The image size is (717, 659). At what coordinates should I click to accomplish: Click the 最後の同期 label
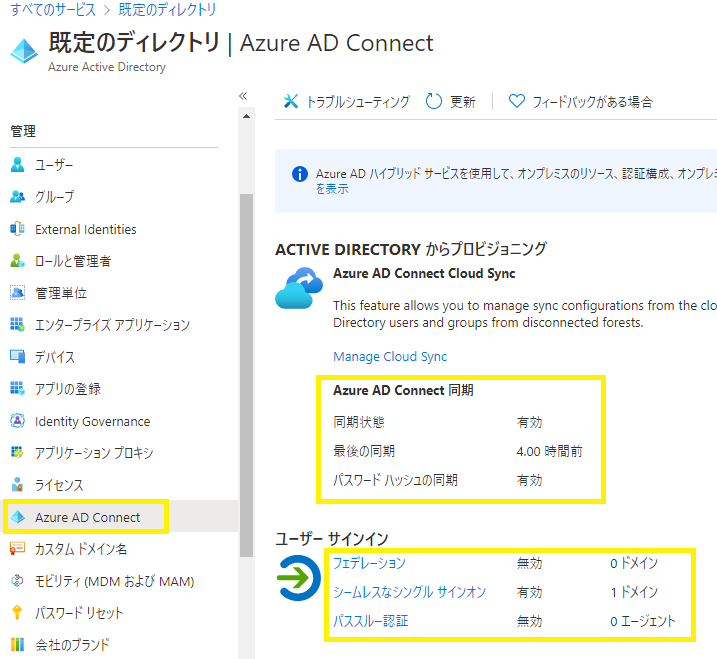364,451
